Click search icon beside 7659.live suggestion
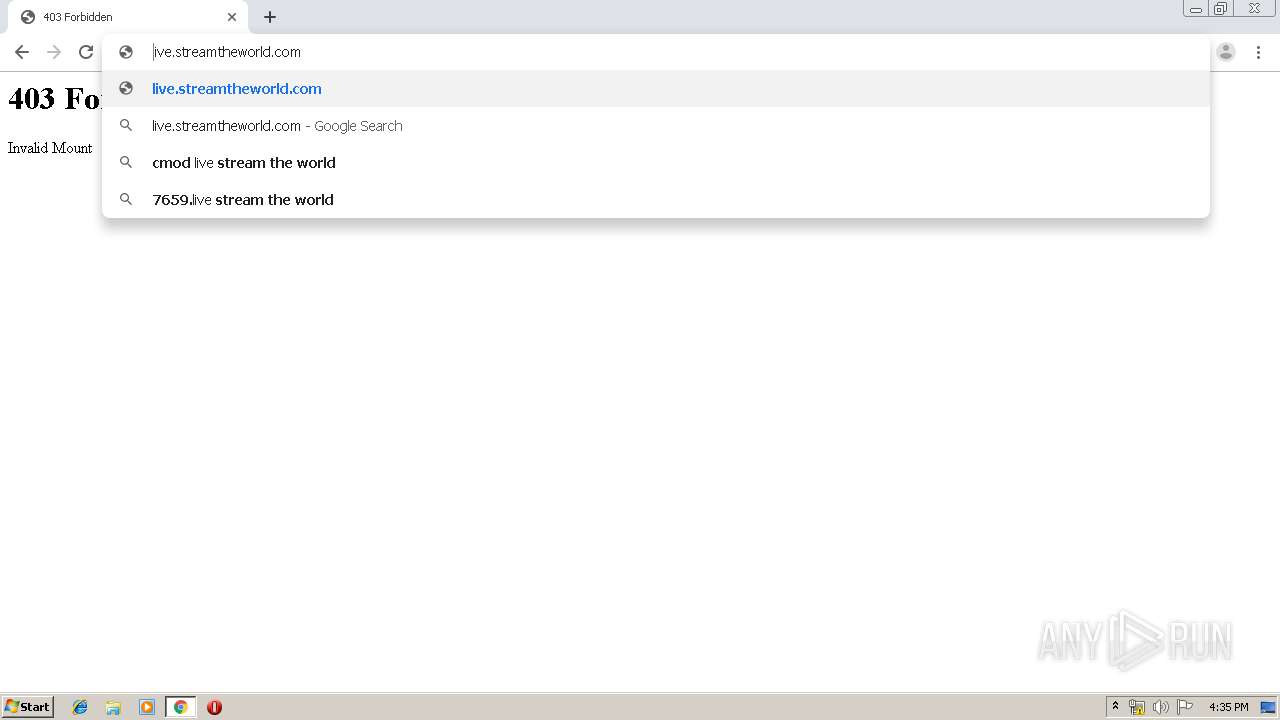The height and width of the screenshot is (720, 1280). click(126, 199)
